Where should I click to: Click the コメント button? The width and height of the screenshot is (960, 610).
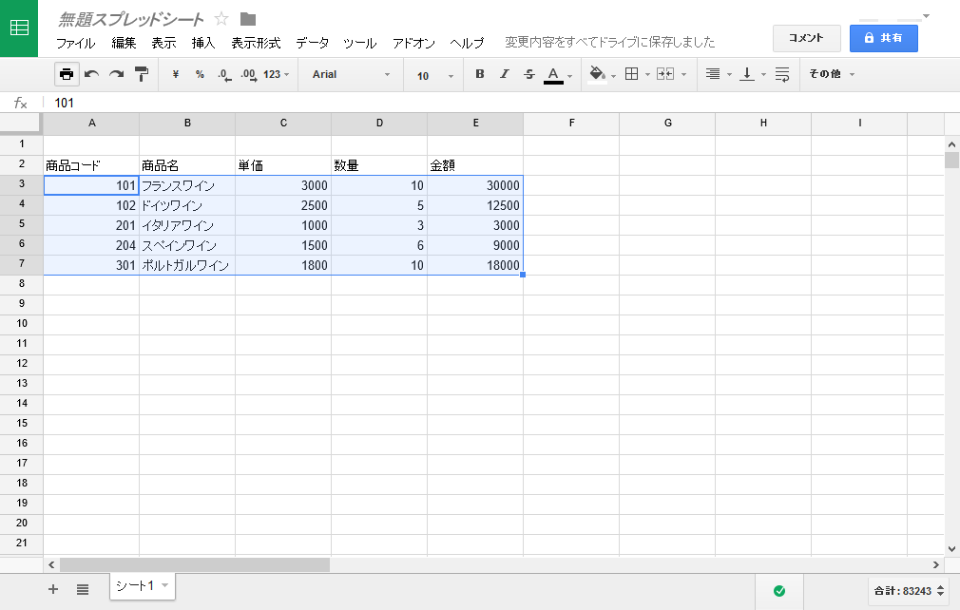click(806, 38)
